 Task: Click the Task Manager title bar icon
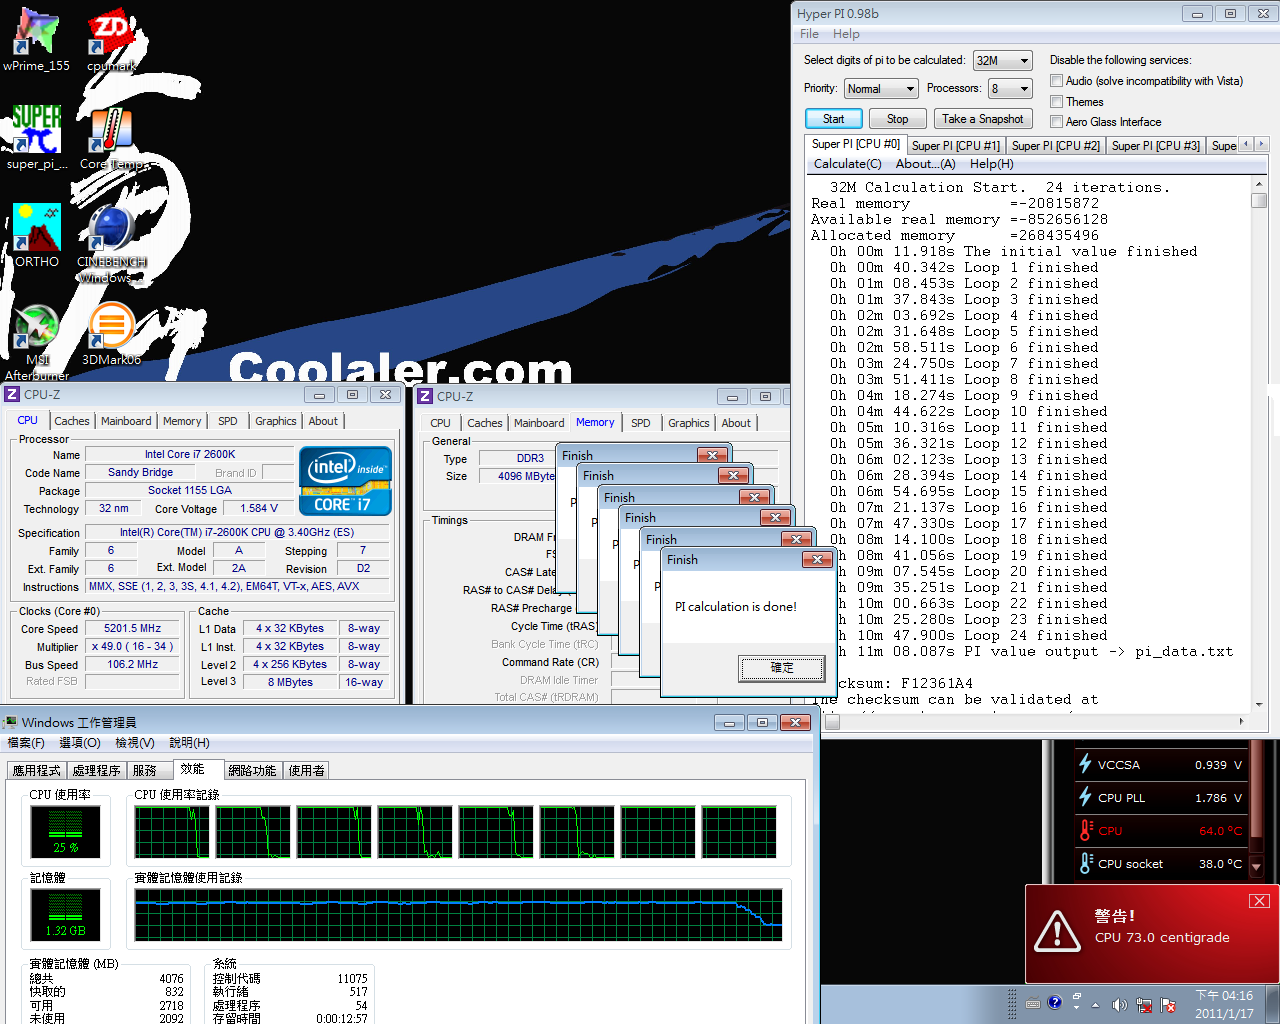[x=10, y=722]
